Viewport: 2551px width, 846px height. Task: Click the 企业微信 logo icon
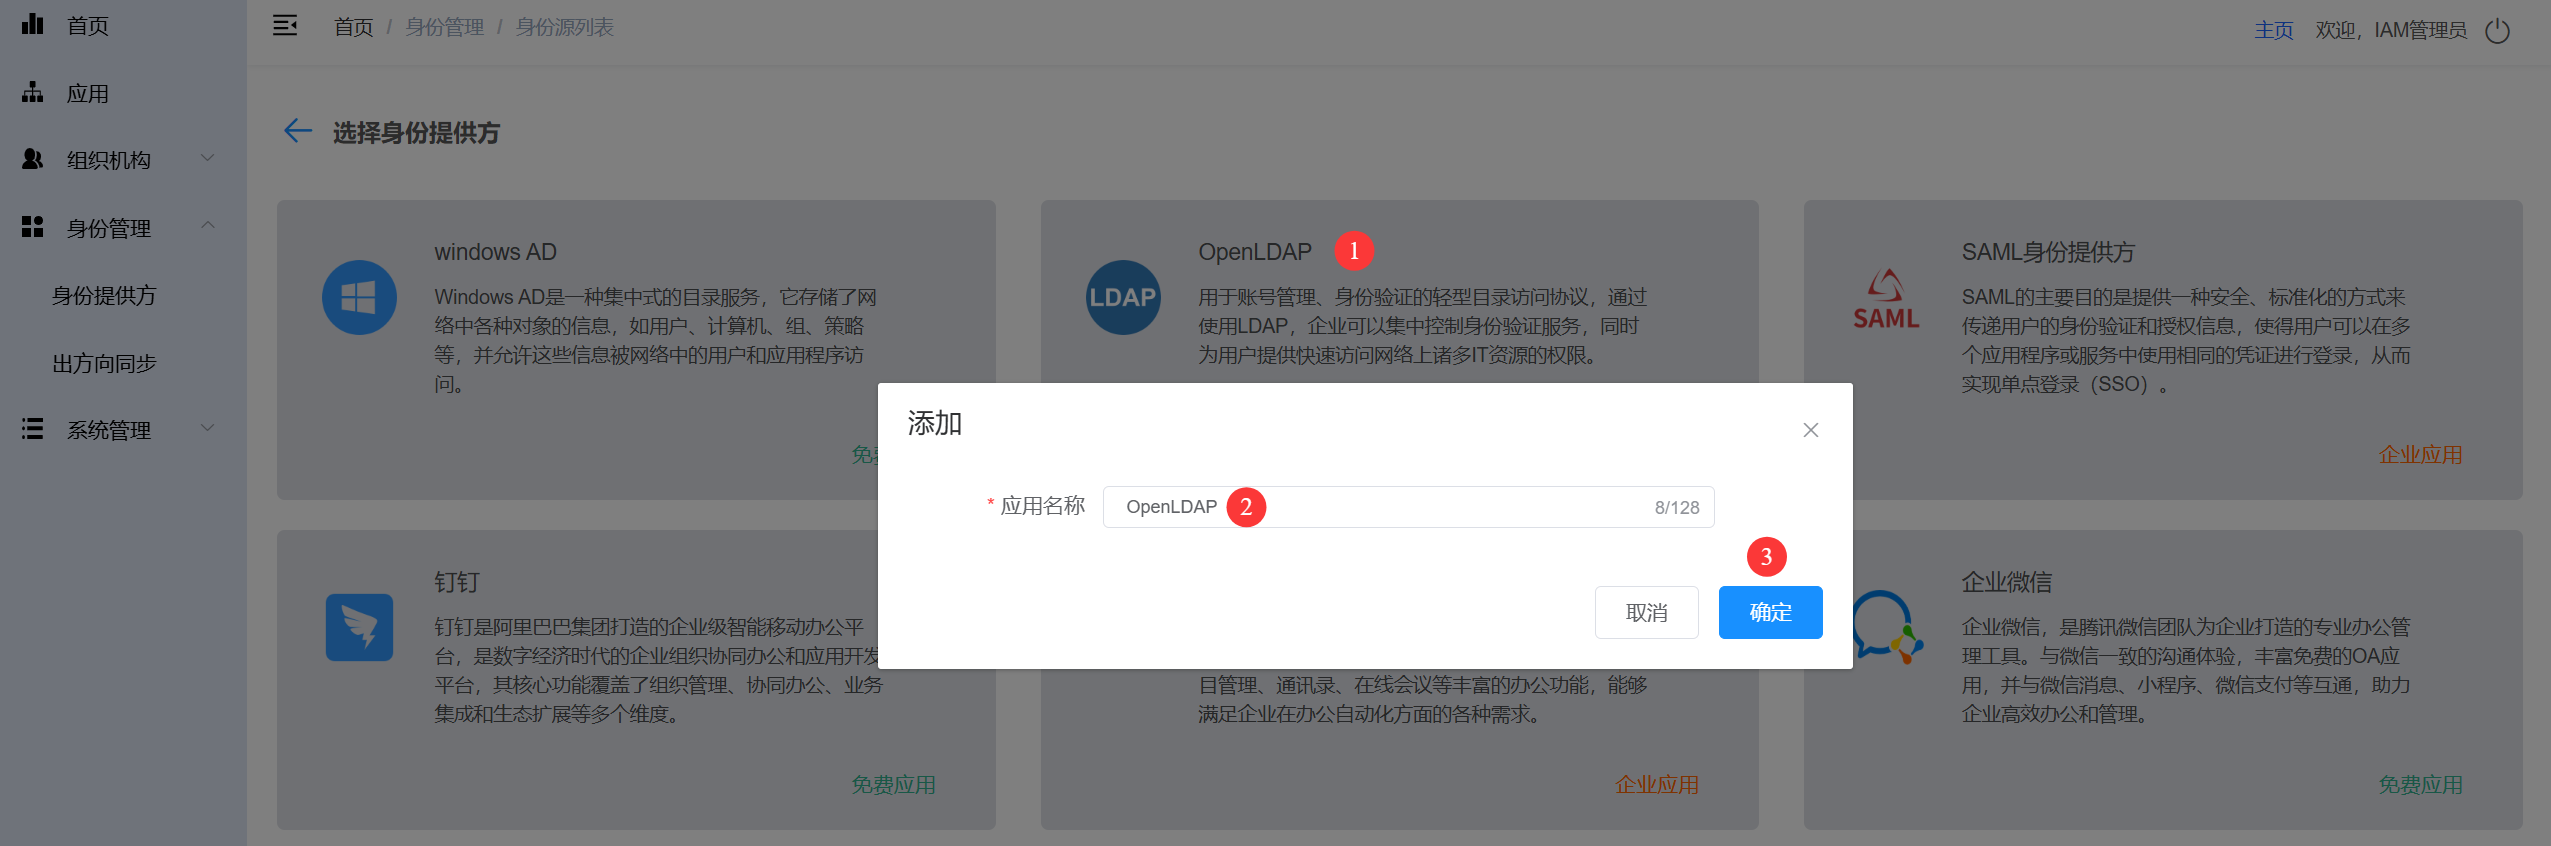coord(1884,628)
